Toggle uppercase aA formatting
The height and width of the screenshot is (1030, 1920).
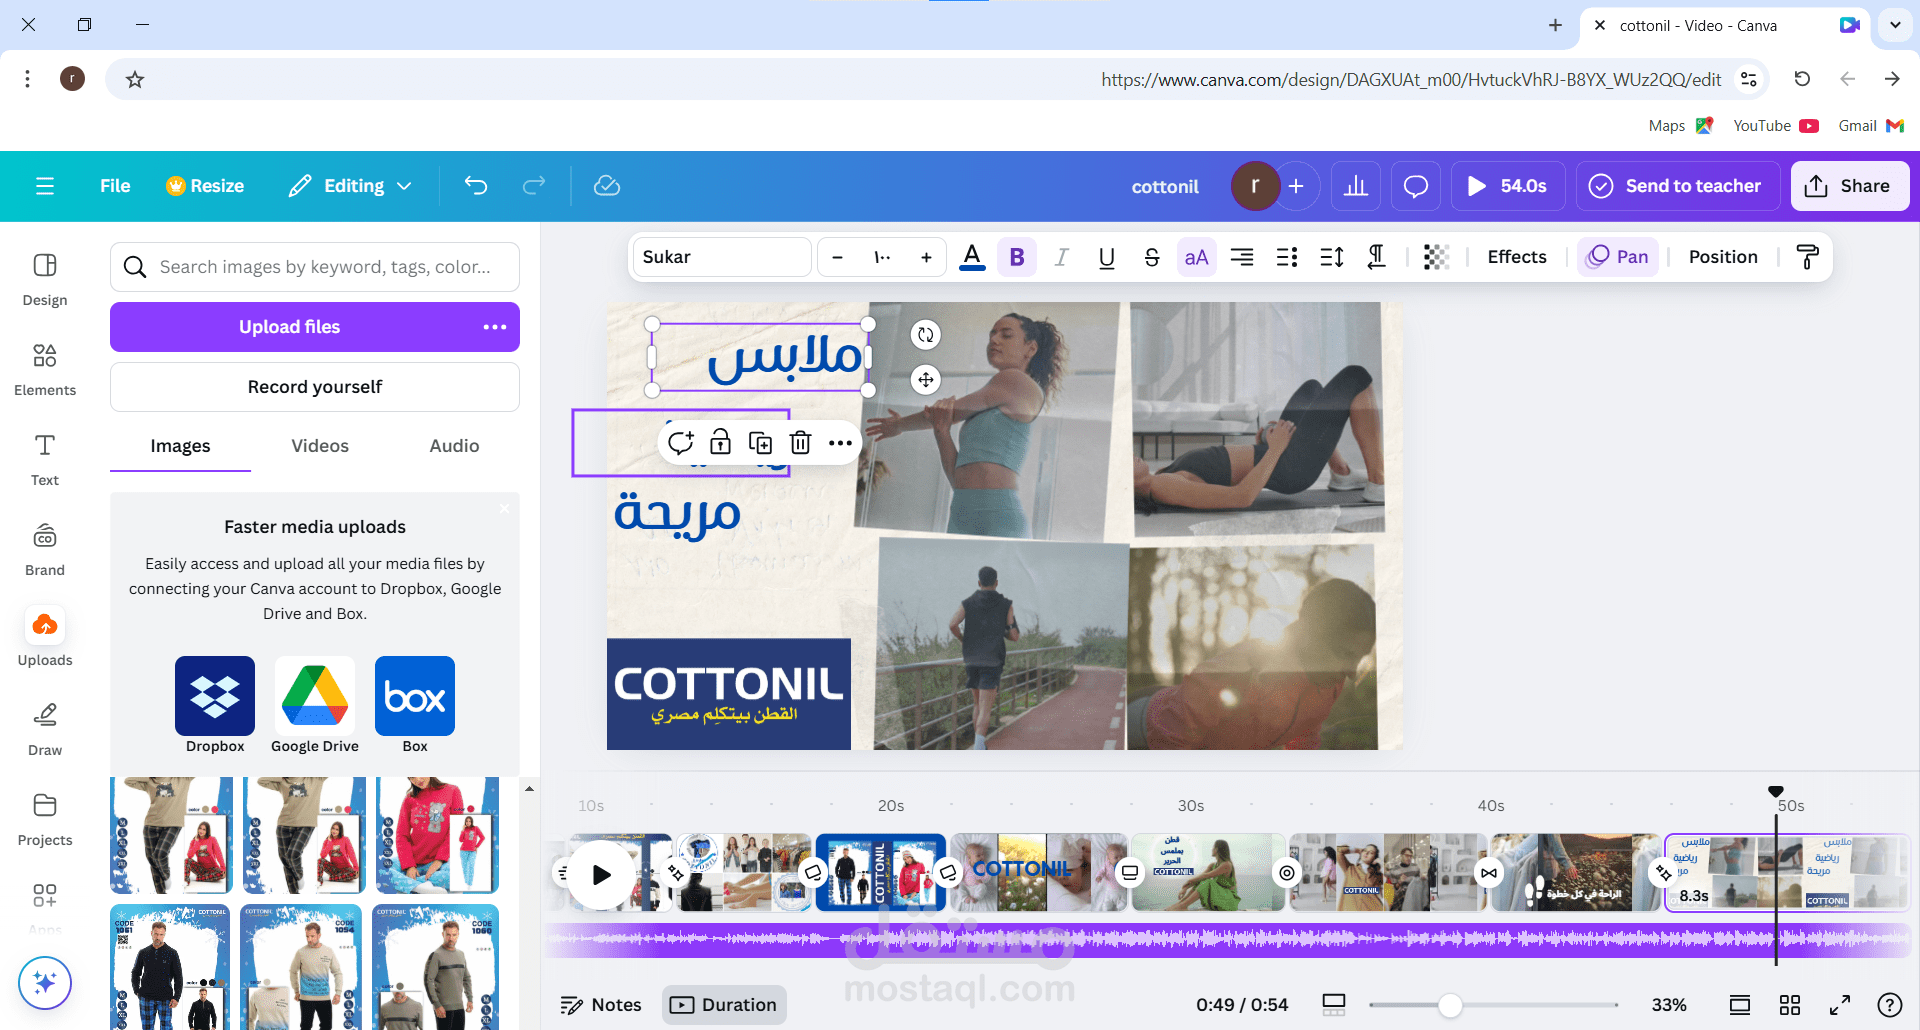point(1197,257)
